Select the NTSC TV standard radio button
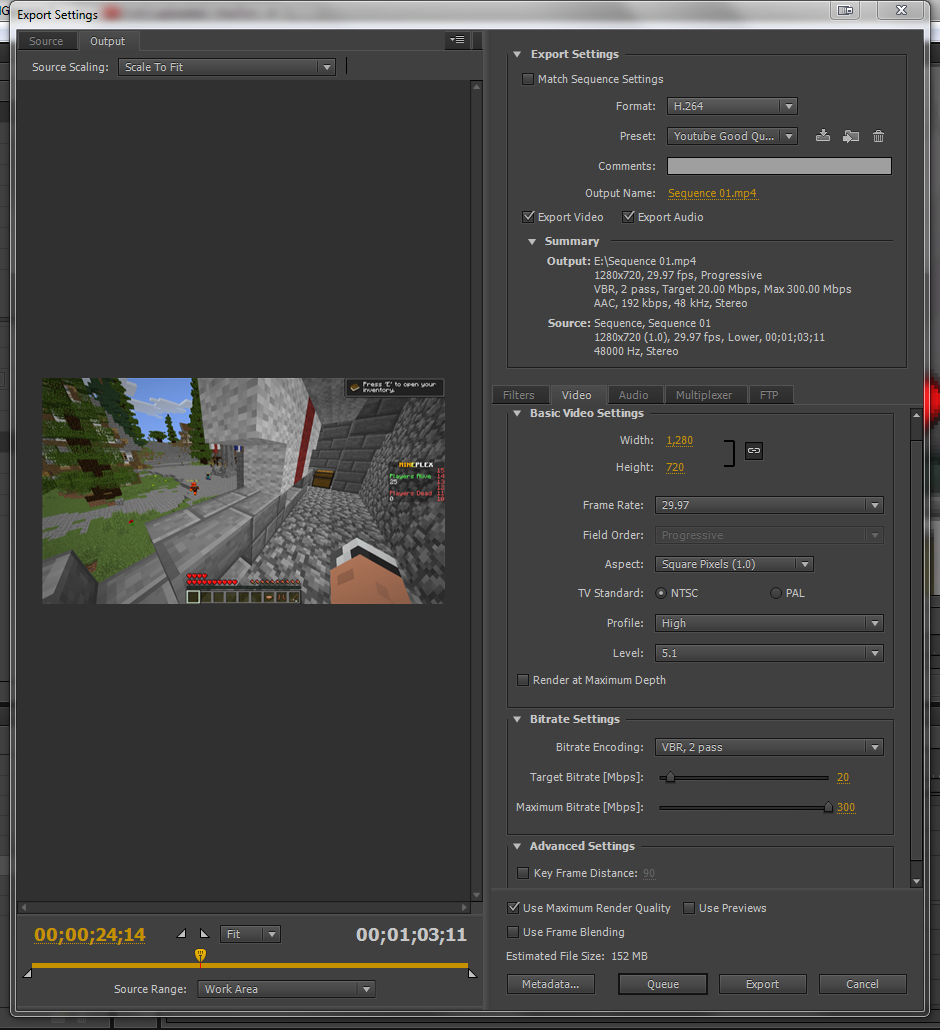Viewport: 940px width, 1030px height. coord(661,593)
